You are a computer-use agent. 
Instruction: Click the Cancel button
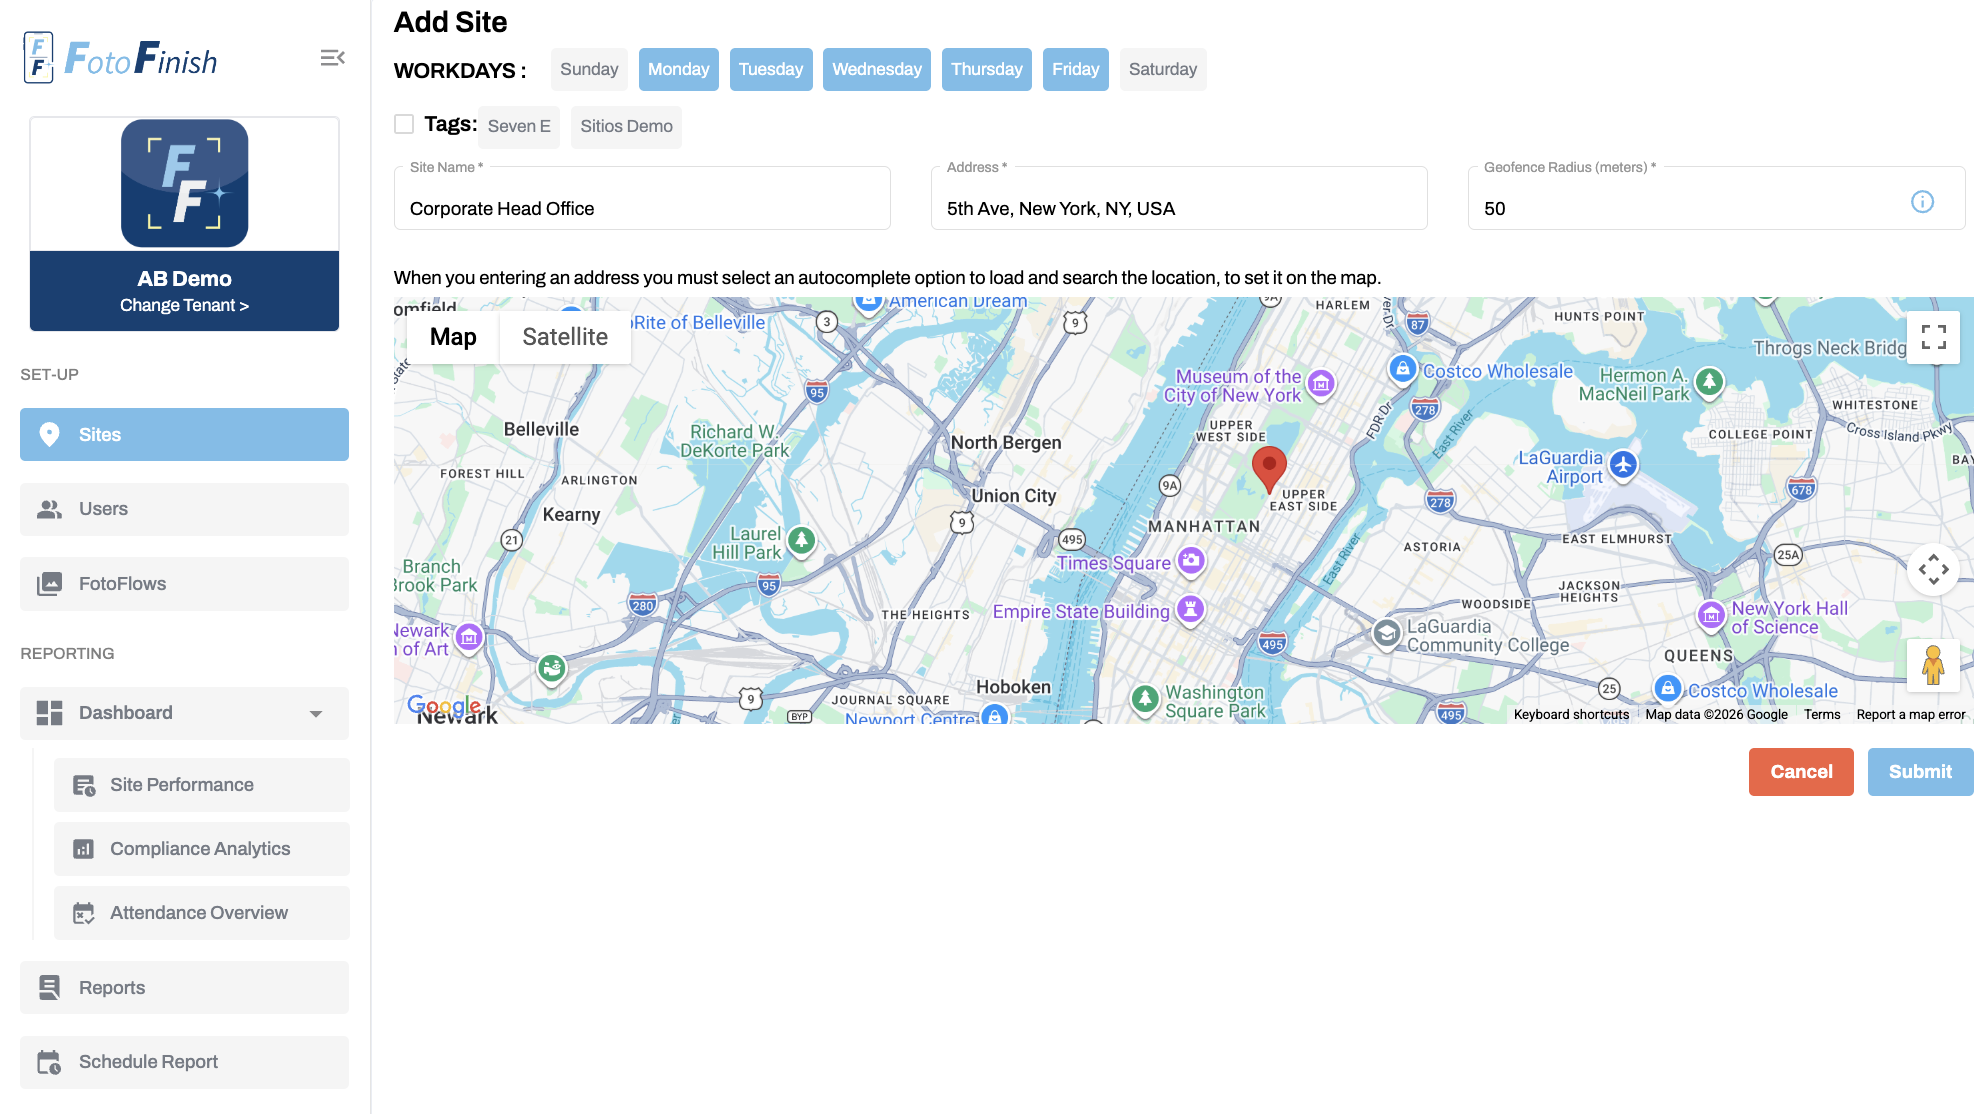point(1800,772)
